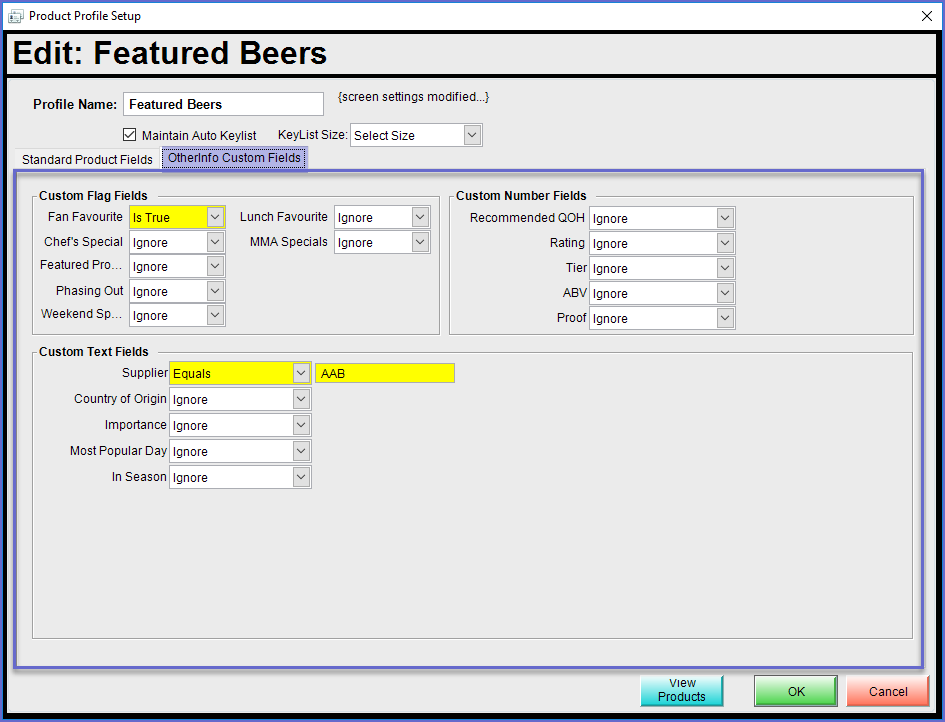Toggle the Maintain Auto Keylist checkbox
The height and width of the screenshot is (722, 945).
tap(129, 135)
